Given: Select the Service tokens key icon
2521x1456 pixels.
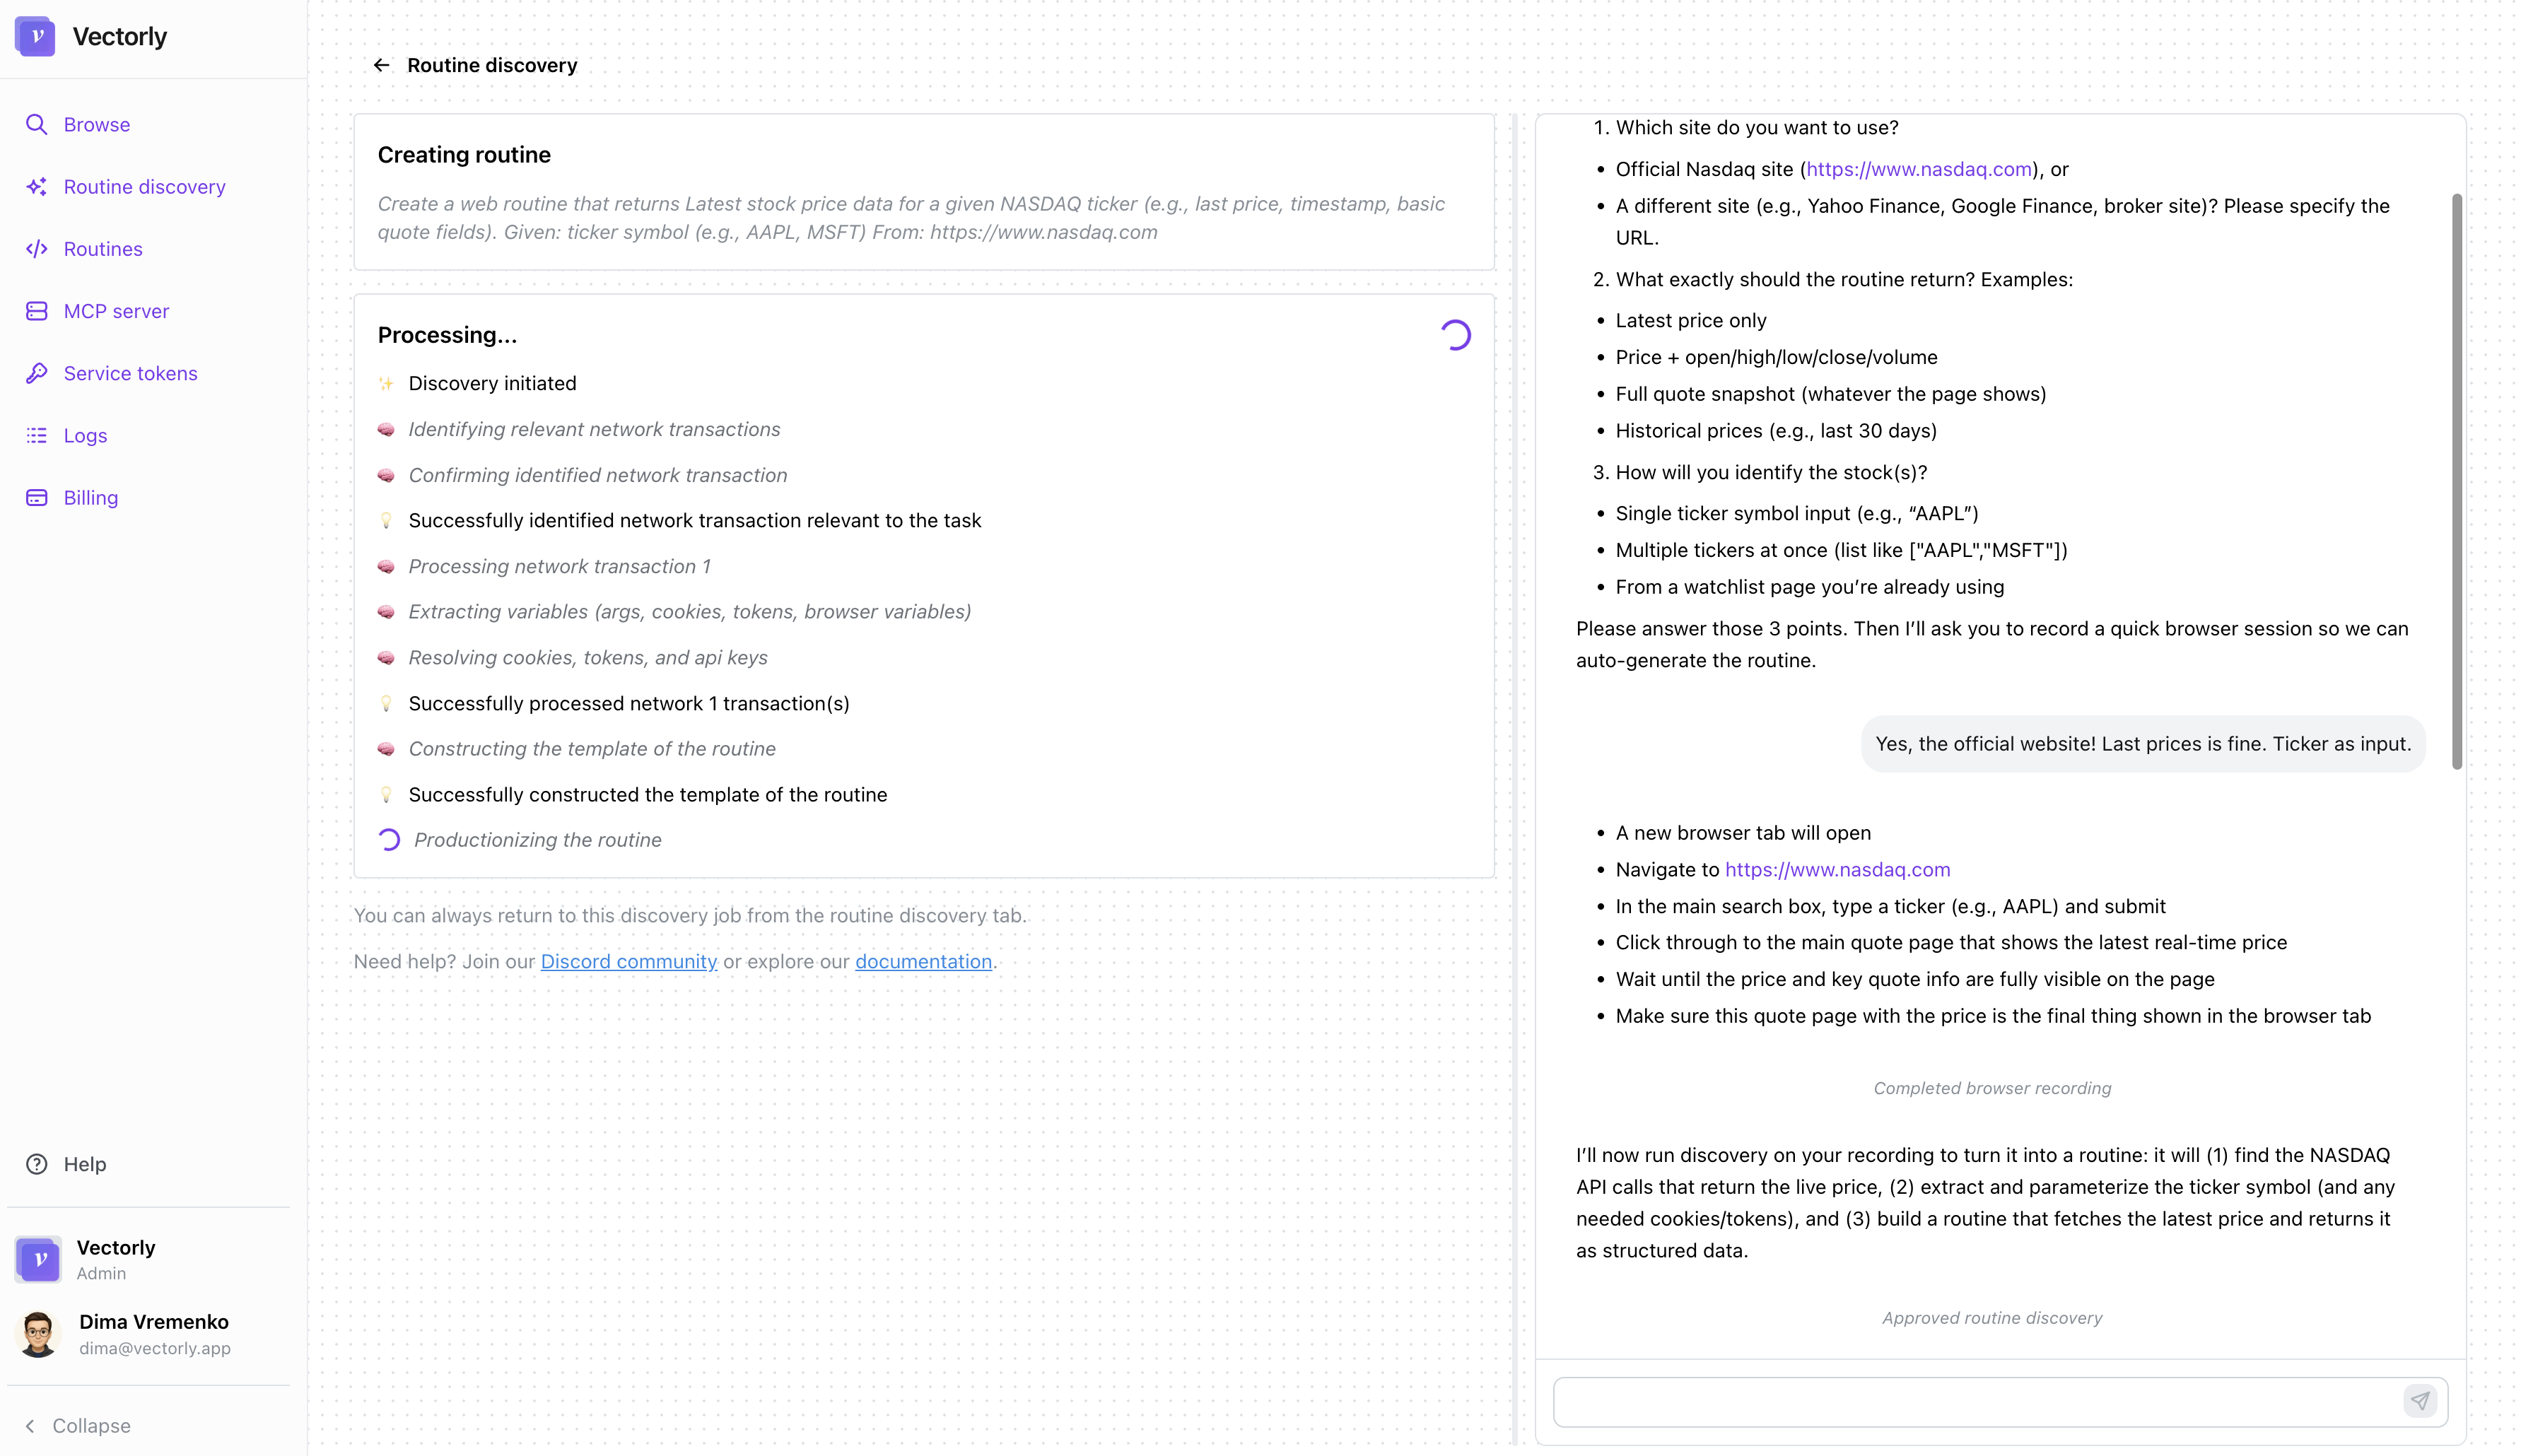Looking at the screenshot, I should (37, 373).
